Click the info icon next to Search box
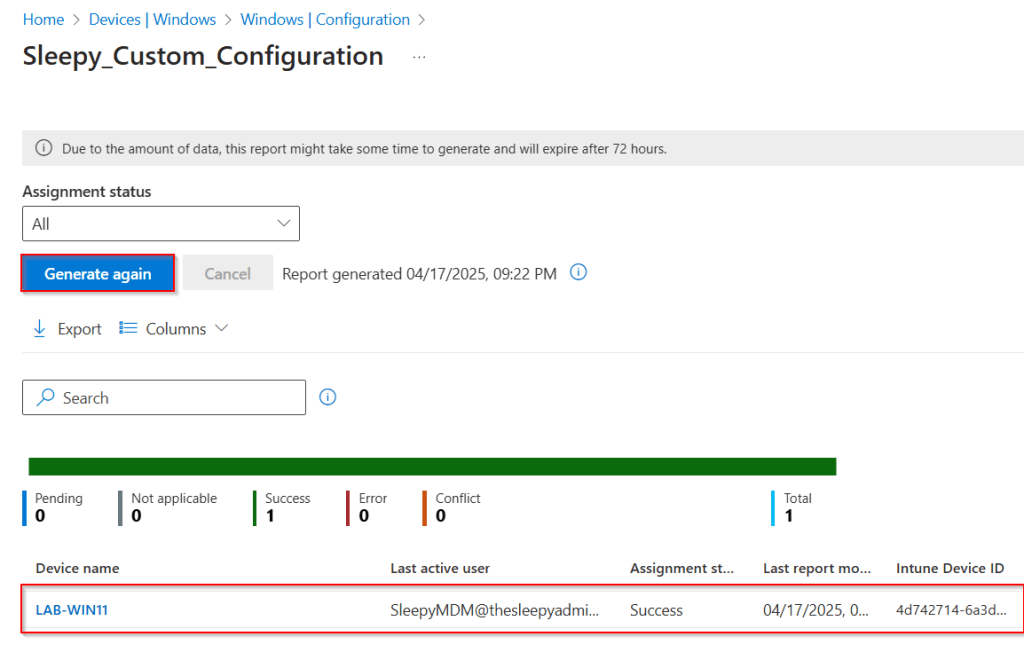The image size is (1024, 660). (x=328, y=397)
